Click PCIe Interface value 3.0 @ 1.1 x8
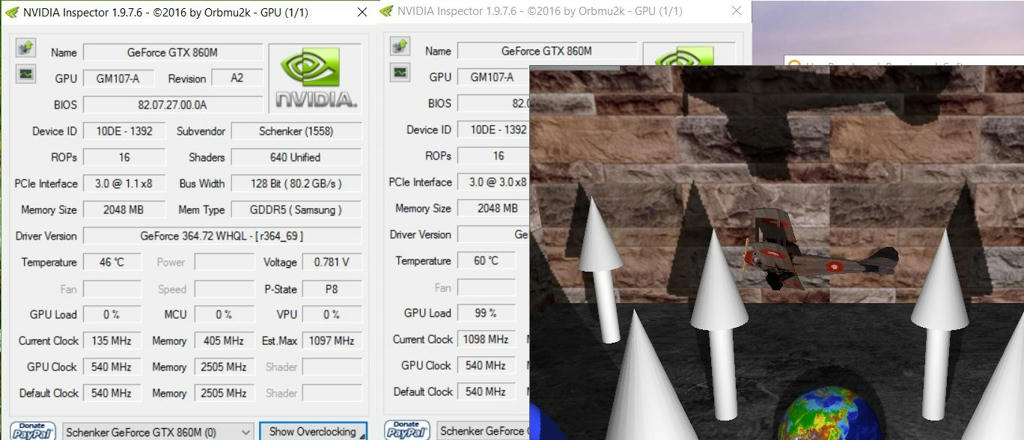 coord(124,183)
